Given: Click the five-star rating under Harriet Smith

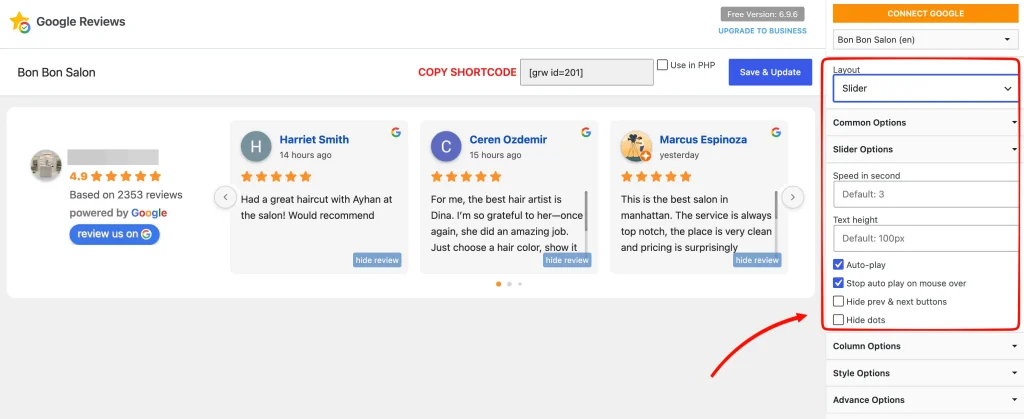Looking at the screenshot, I should tap(276, 176).
